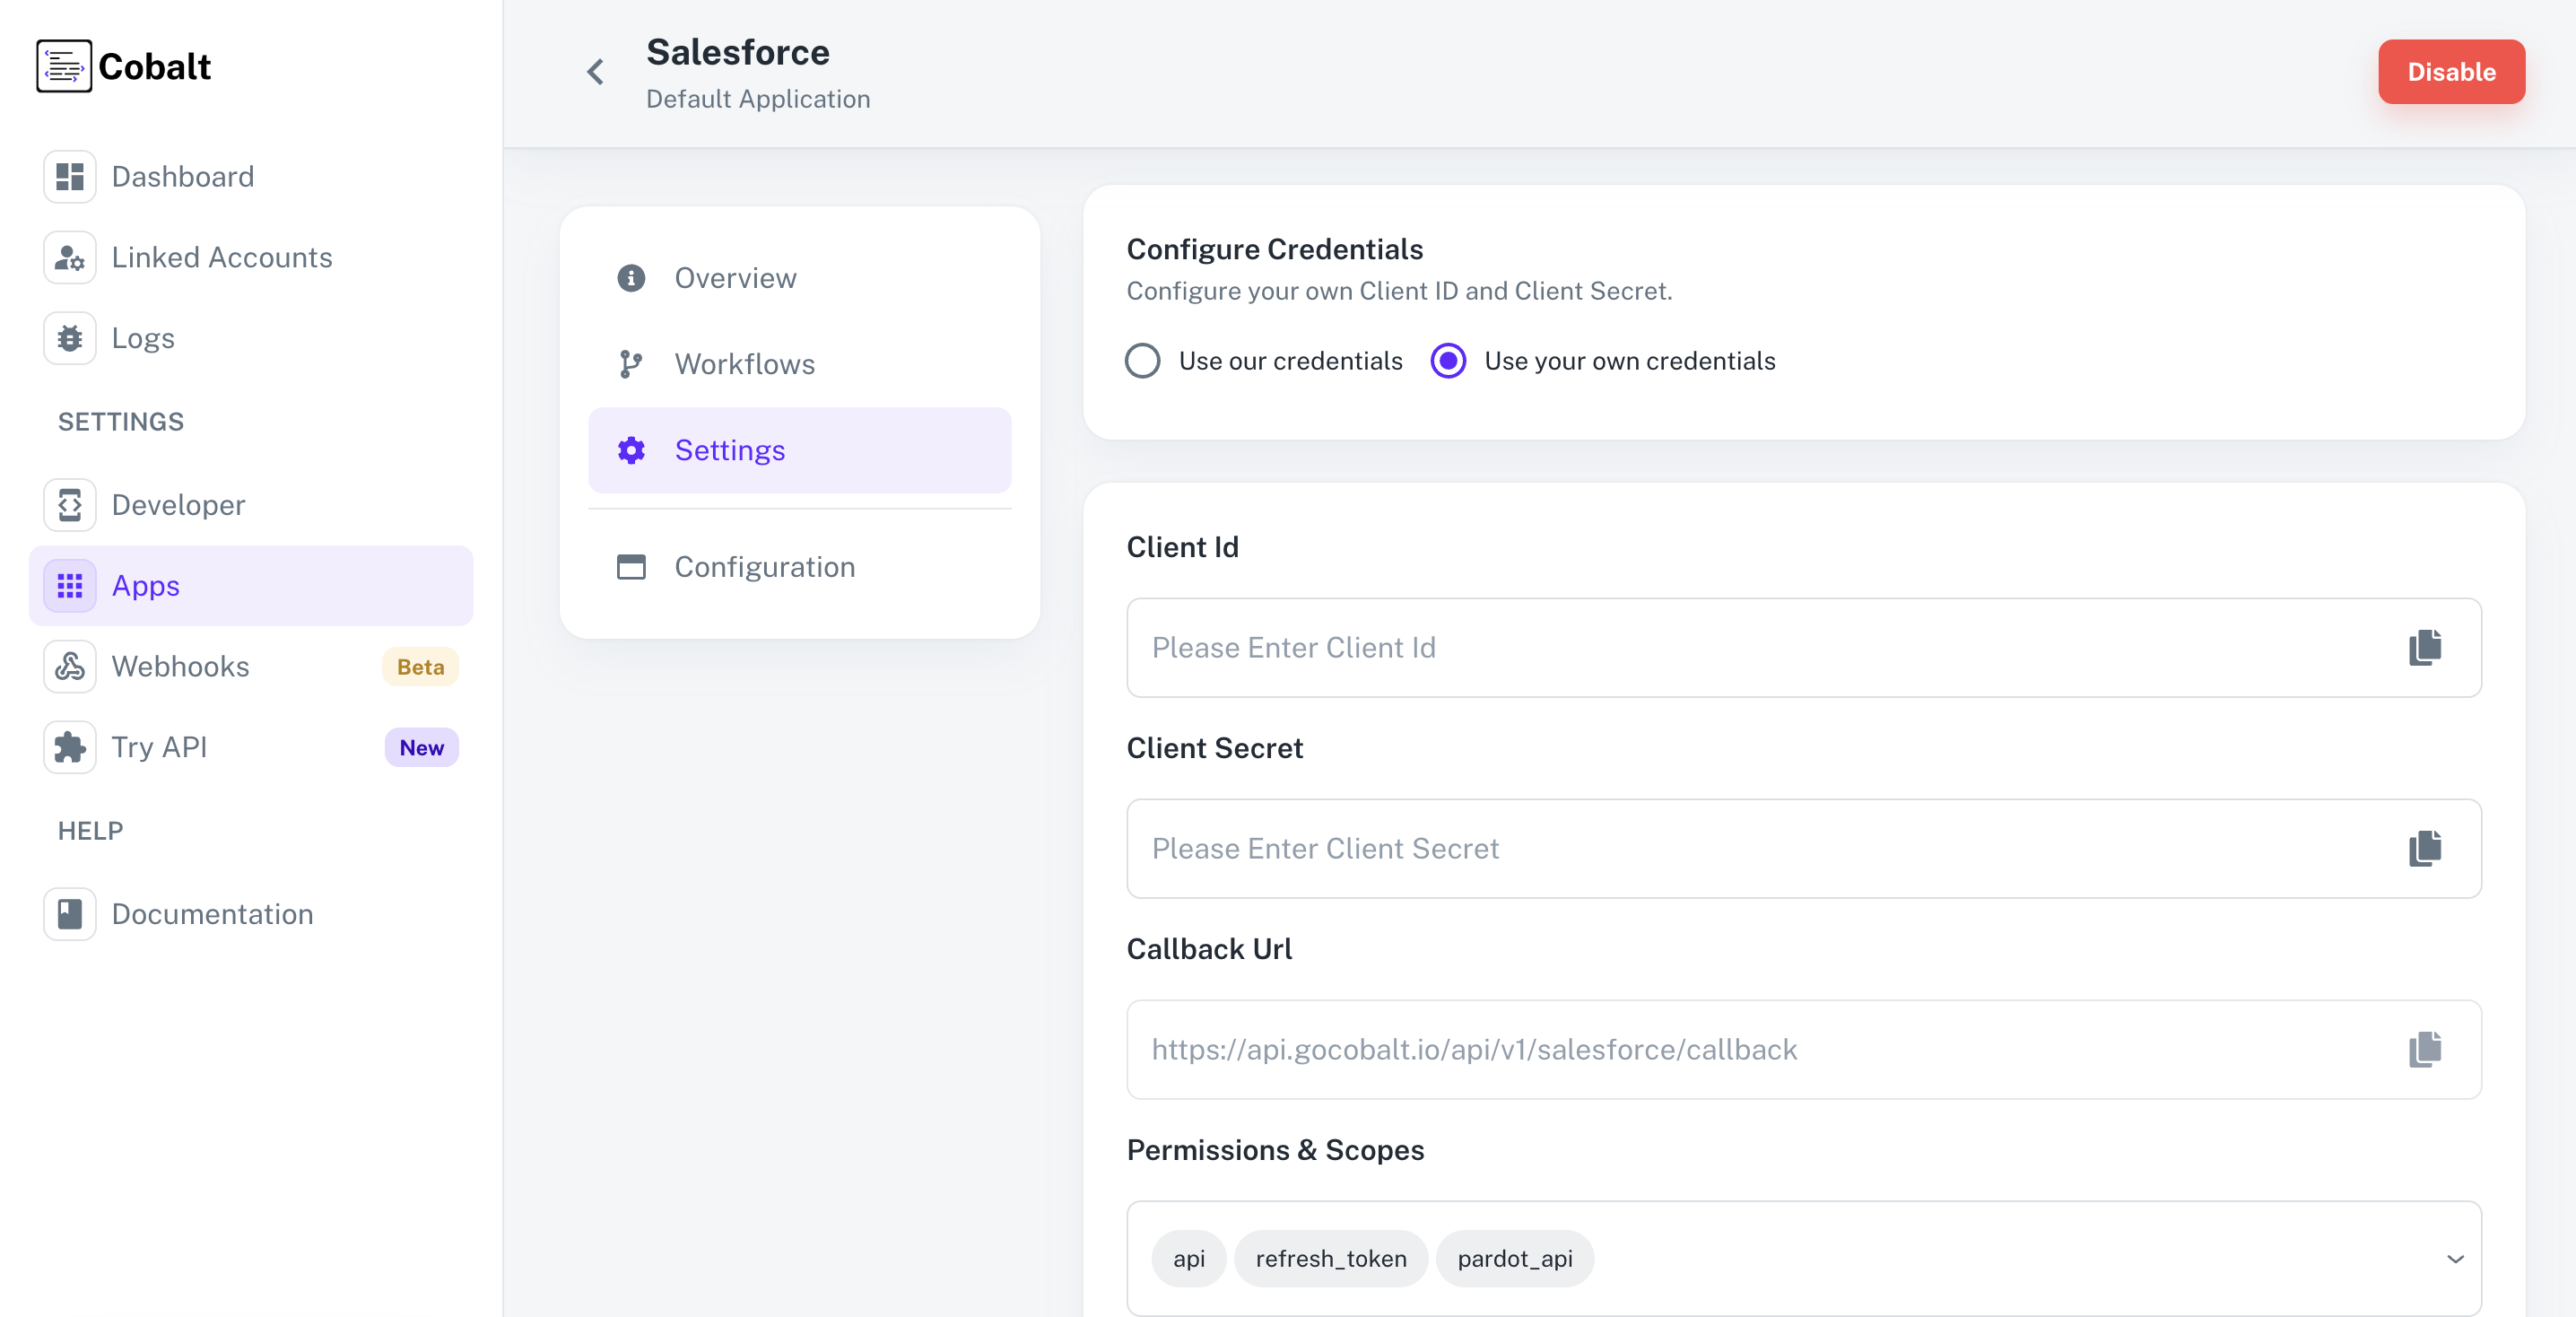Viewport: 2576px width, 1317px height.
Task: Open the Dashboard section
Action: click(183, 176)
